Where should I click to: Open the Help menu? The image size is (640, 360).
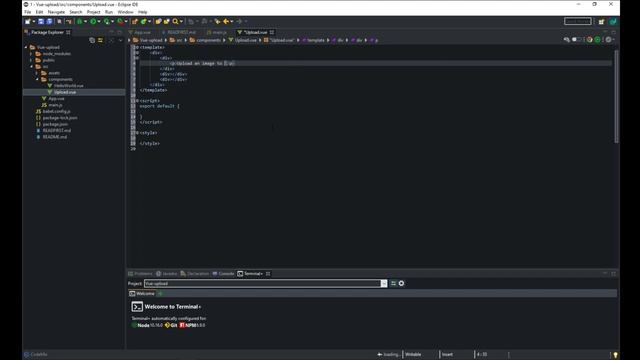pos(142,12)
